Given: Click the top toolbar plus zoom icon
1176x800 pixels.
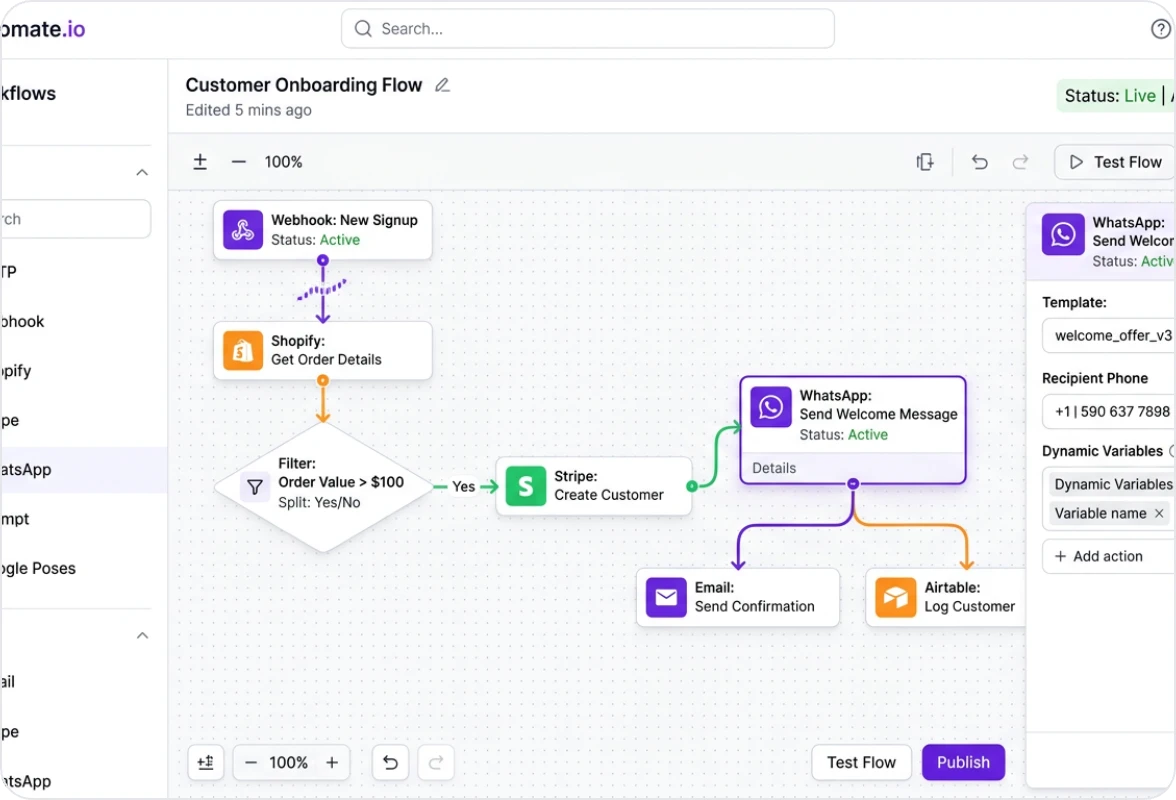Looking at the screenshot, I should pos(200,162).
